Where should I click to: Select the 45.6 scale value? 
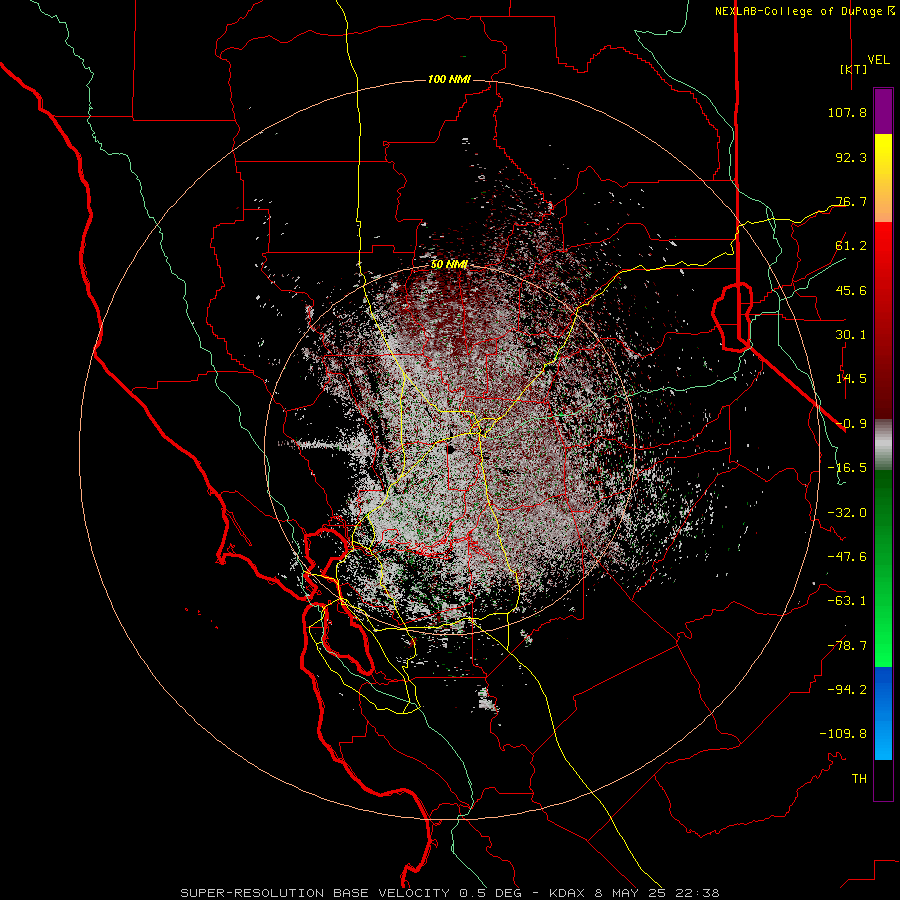[851, 290]
